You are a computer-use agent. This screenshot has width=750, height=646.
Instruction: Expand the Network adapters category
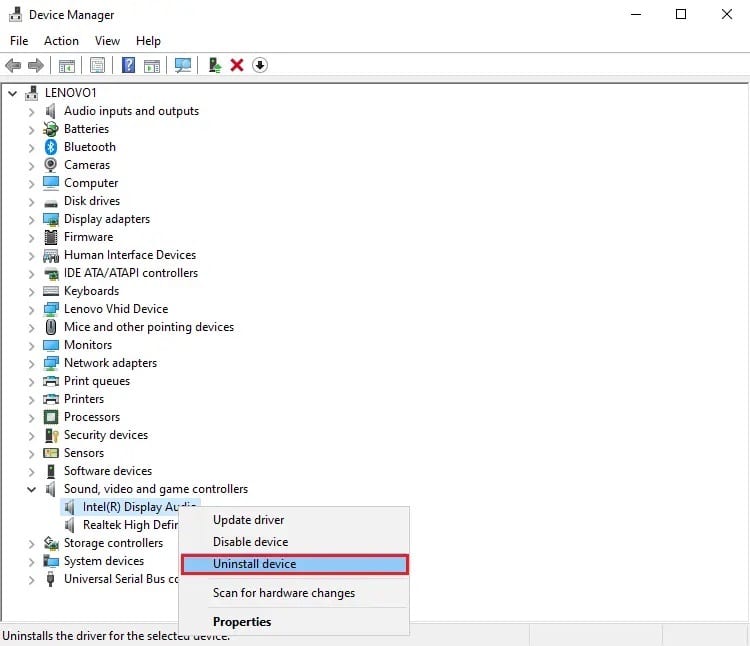(x=31, y=364)
